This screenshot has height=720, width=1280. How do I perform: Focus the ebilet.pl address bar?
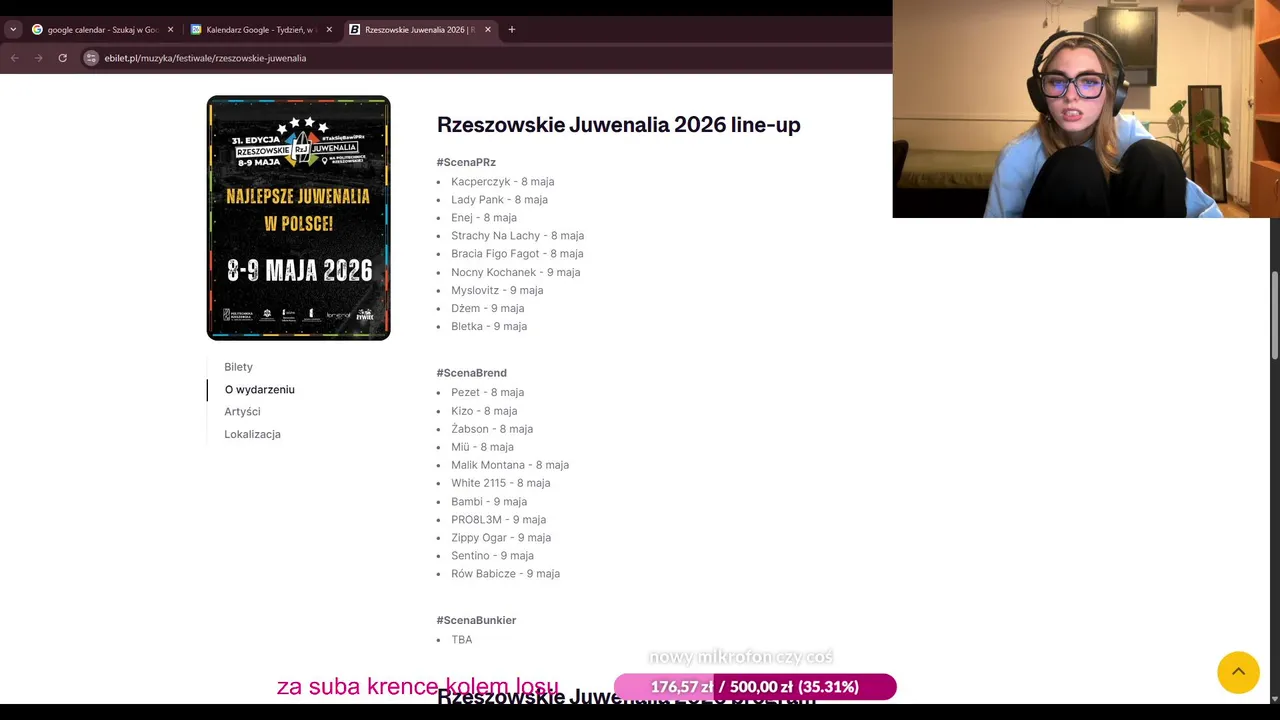point(480,58)
